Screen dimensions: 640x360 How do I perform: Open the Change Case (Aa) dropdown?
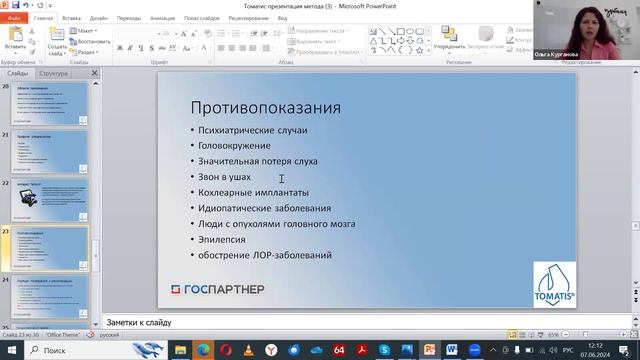click(187, 48)
